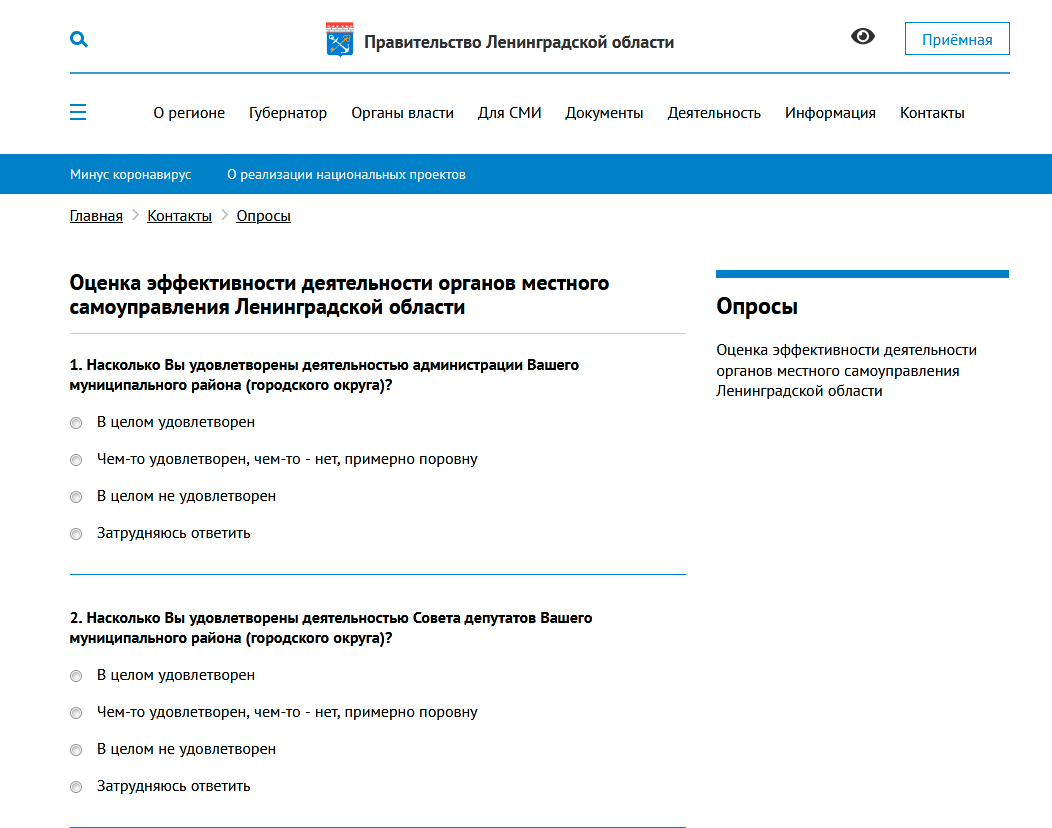Click the Leningrad Oblast coat of arms logo
The image size is (1052, 828).
[x=340, y=40]
